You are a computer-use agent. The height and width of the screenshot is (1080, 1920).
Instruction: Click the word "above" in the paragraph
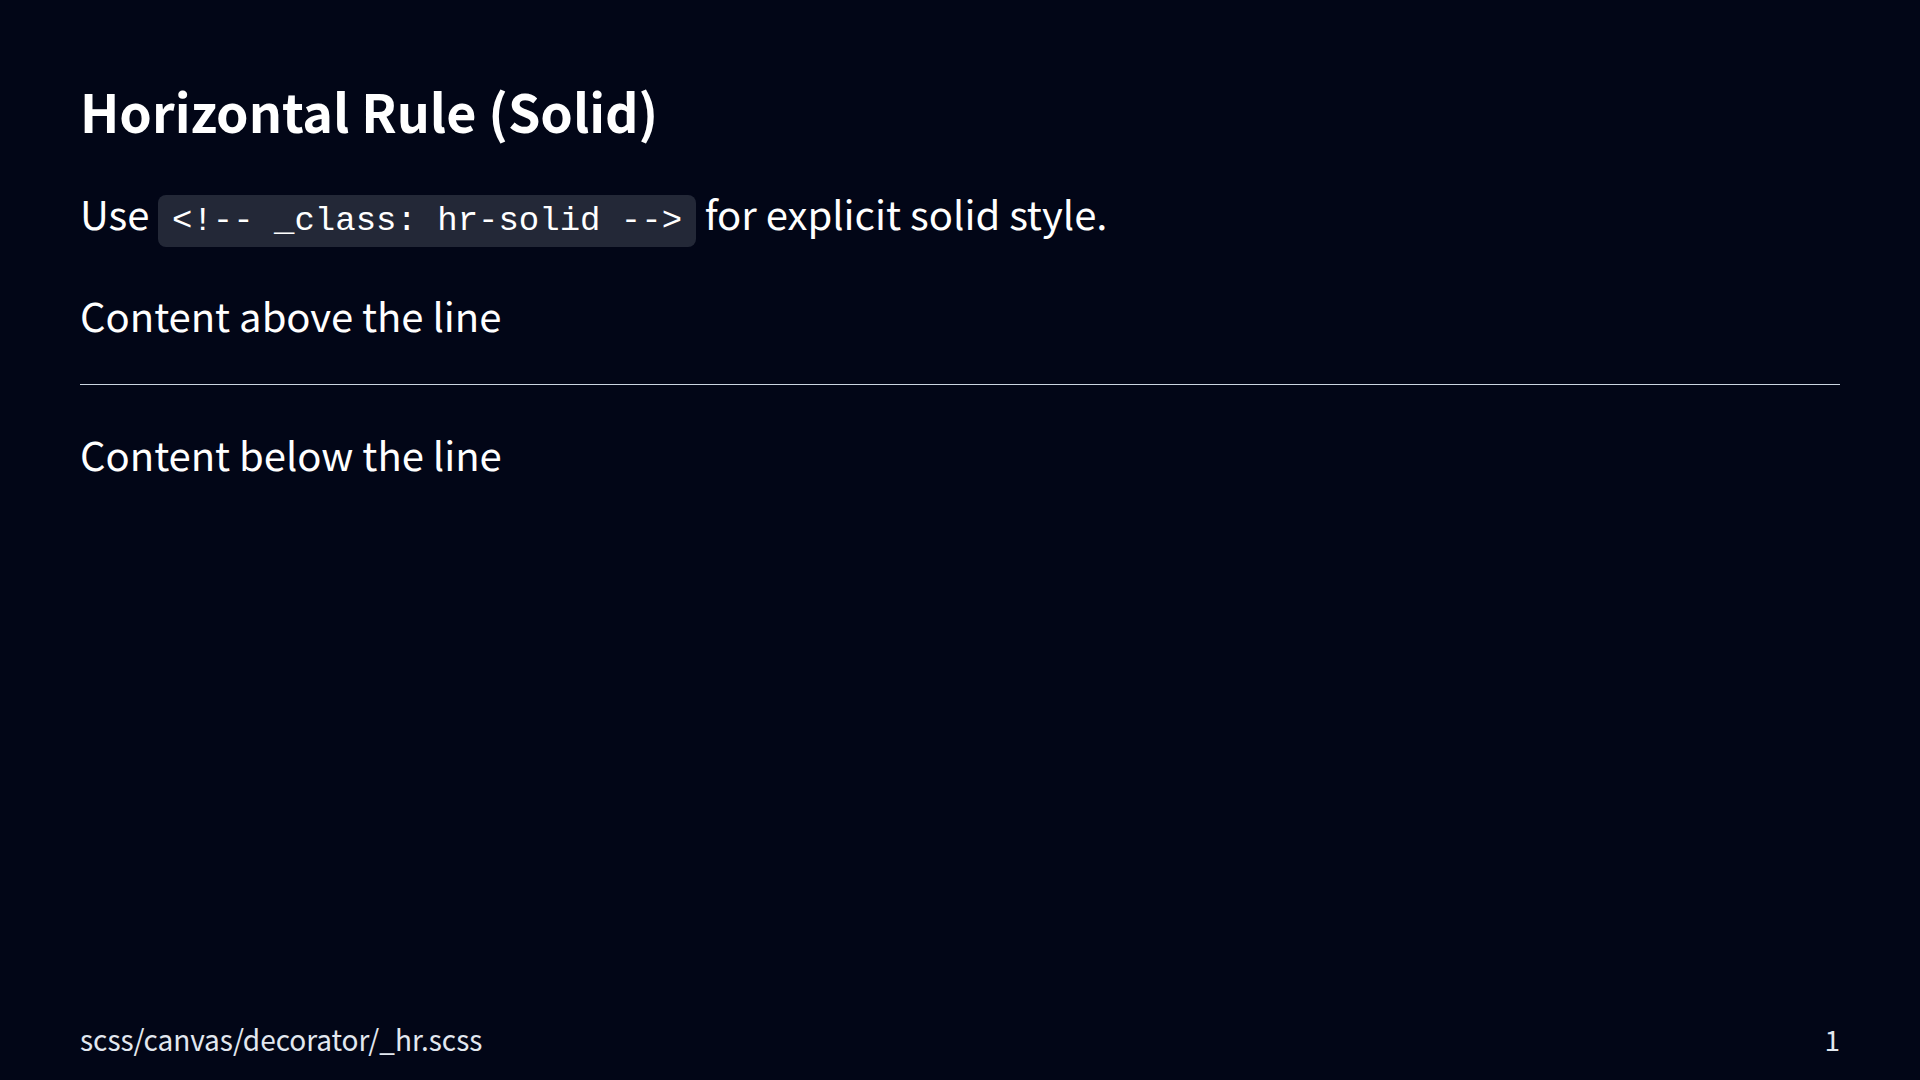point(296,319)
